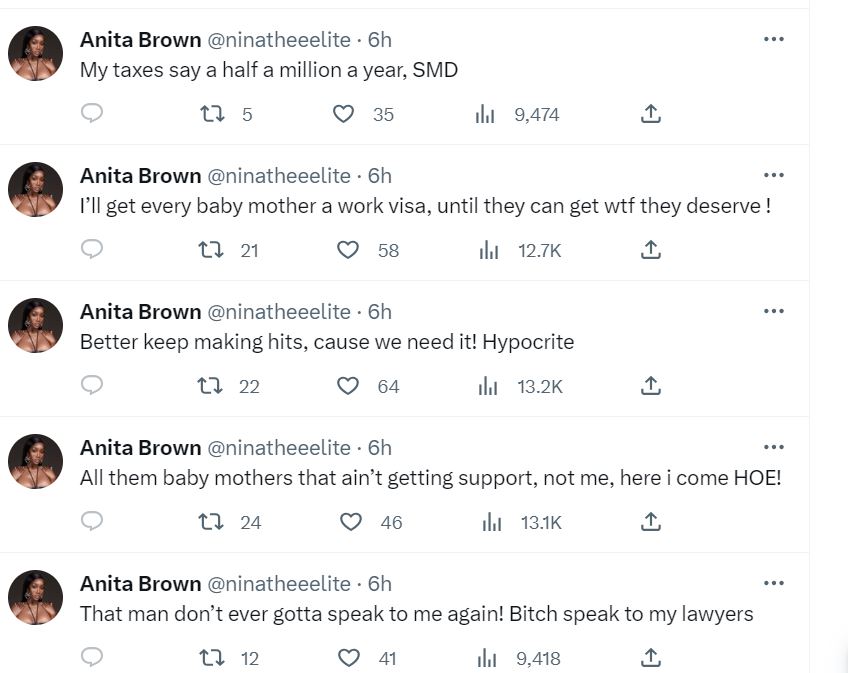848x673 pixels.
Task: Open profile picture on 'here i come' tweet
Action: [36, 461]
